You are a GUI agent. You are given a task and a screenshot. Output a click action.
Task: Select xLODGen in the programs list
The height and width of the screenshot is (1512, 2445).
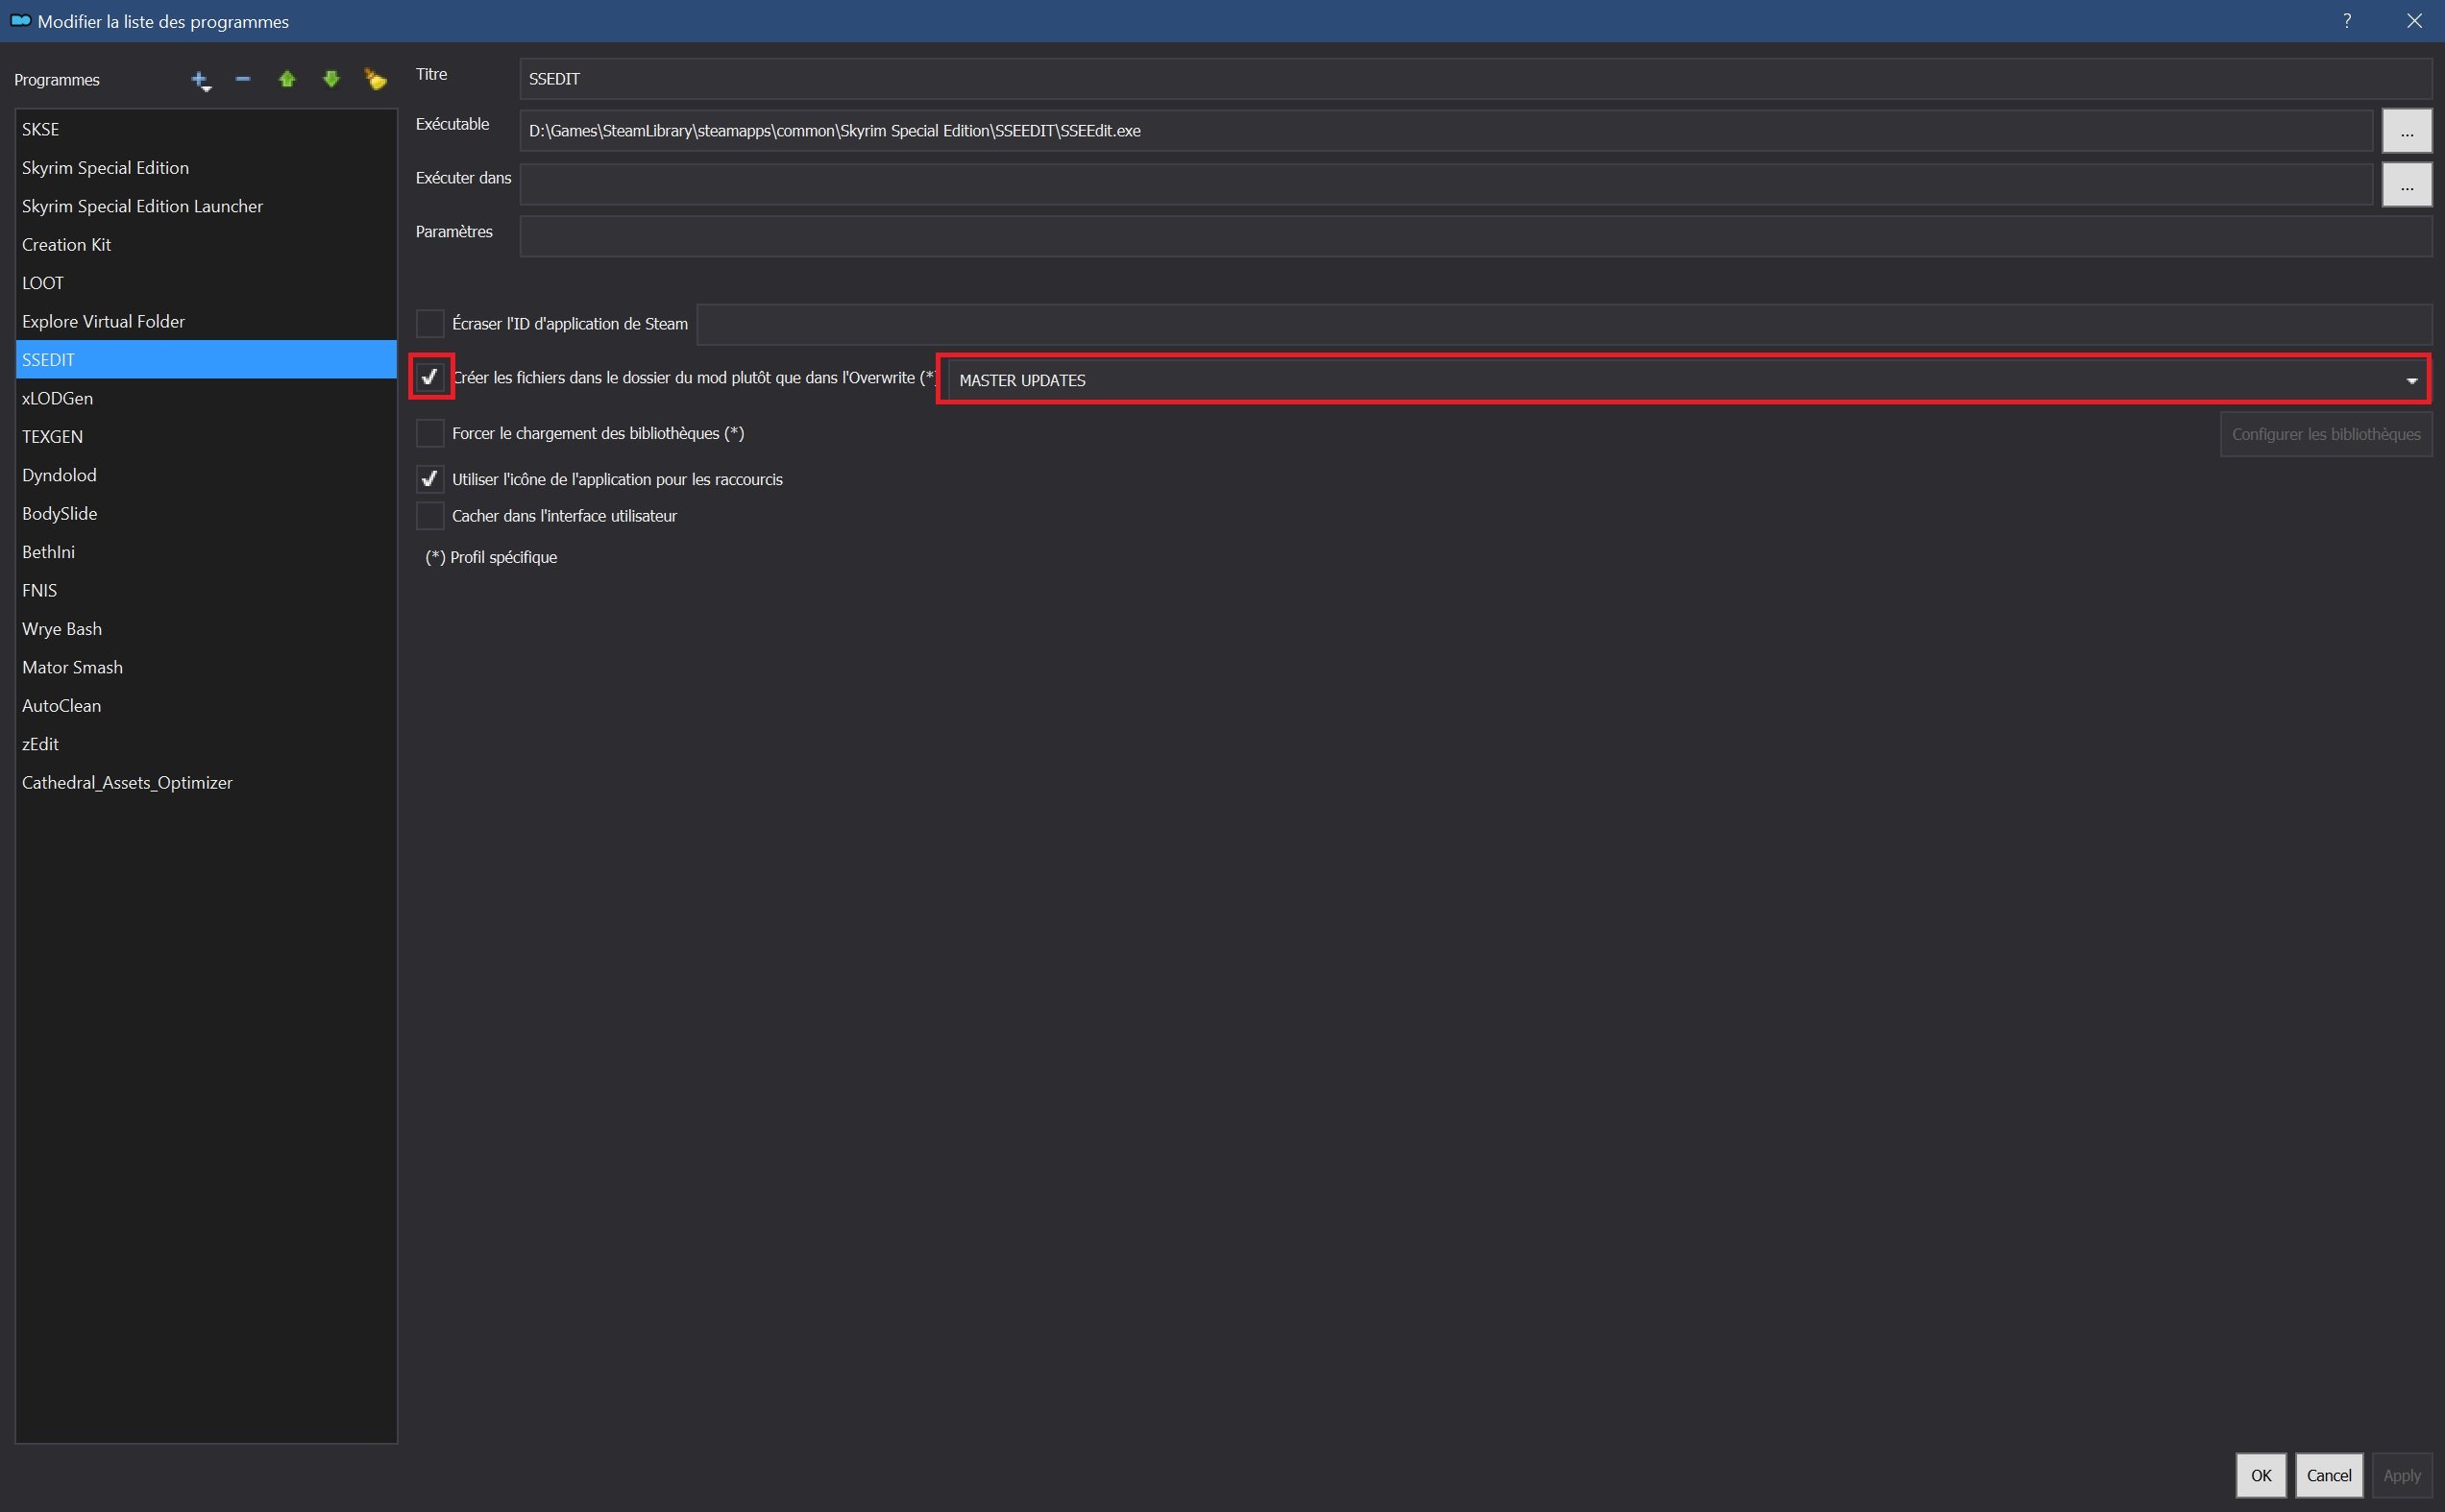click(x=58, y=398)
